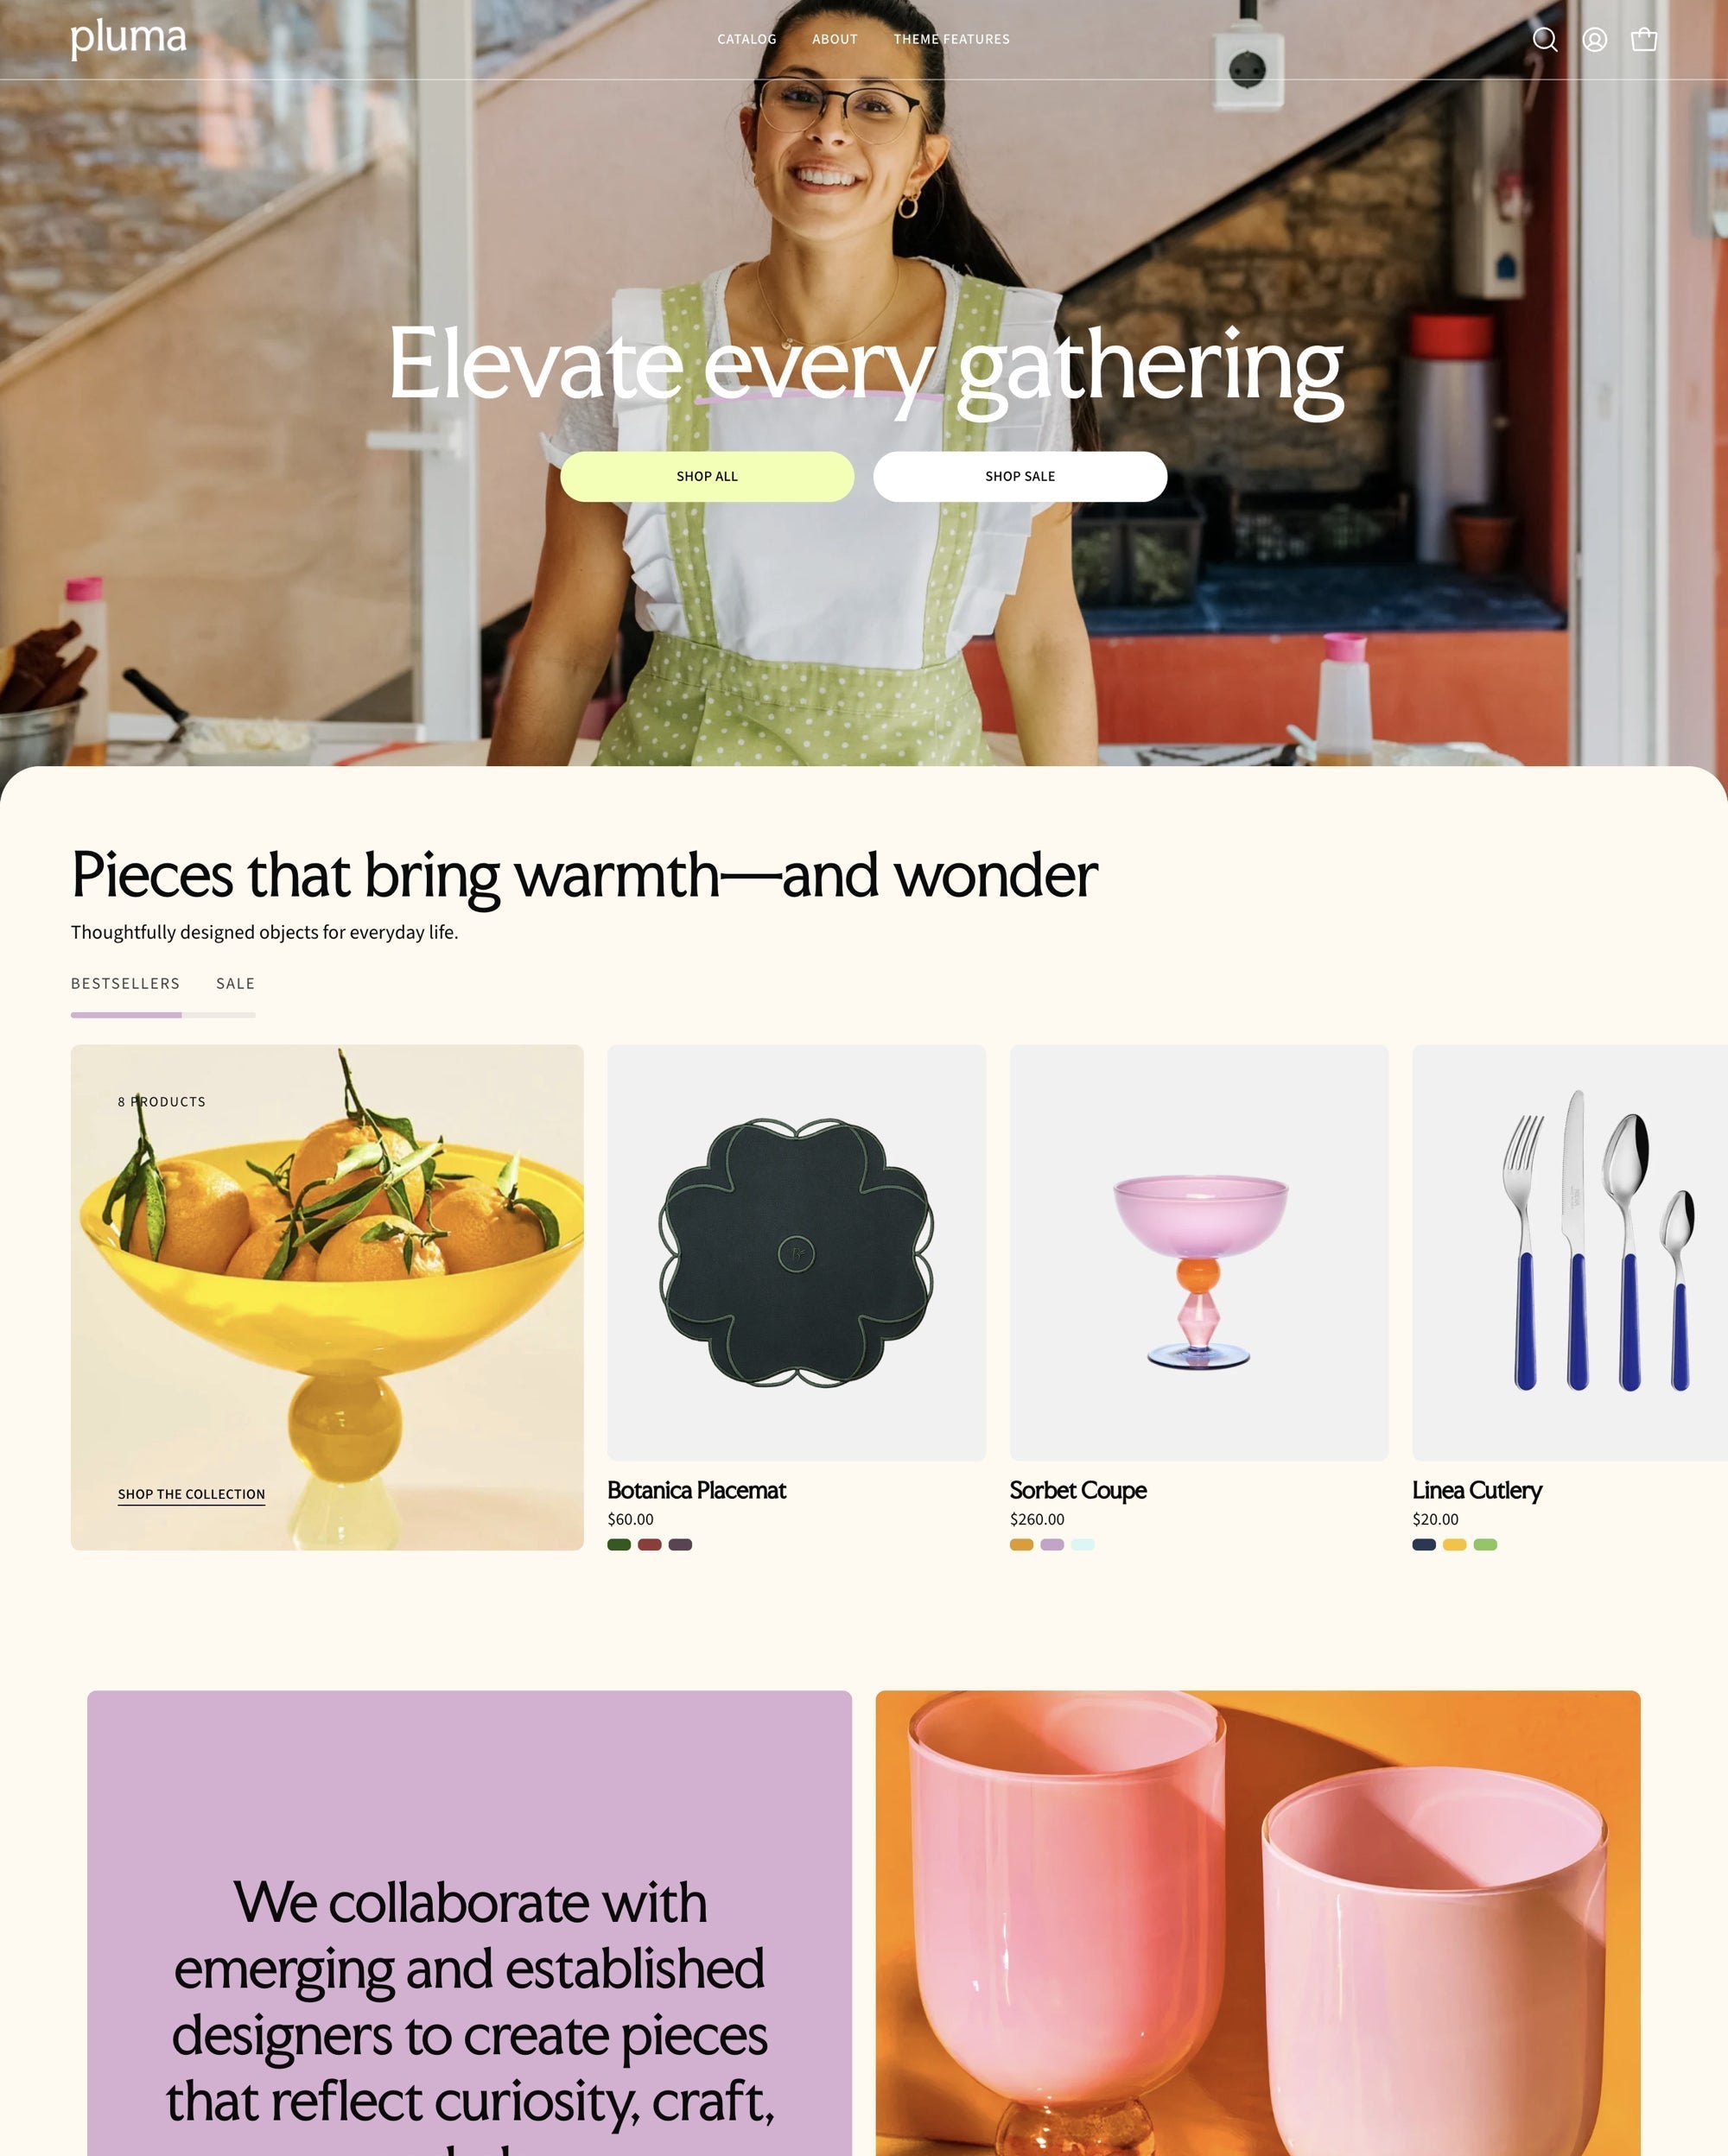The height and width of the screenshot is (2156, 1728).
Task: Switch to the Sale tab
Action: point(236,983)
